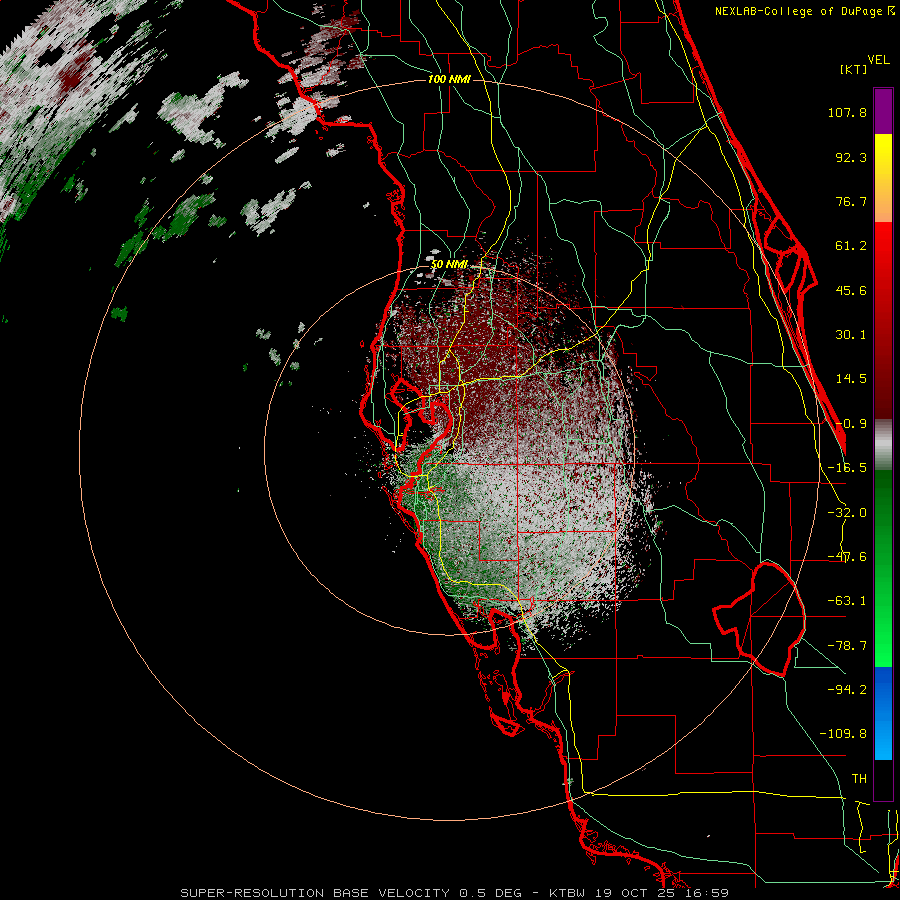The width and height of the screenshot is (900, 900).
Task: Click Lake Okeechobee outline on the map
Action: pos(759,619)
